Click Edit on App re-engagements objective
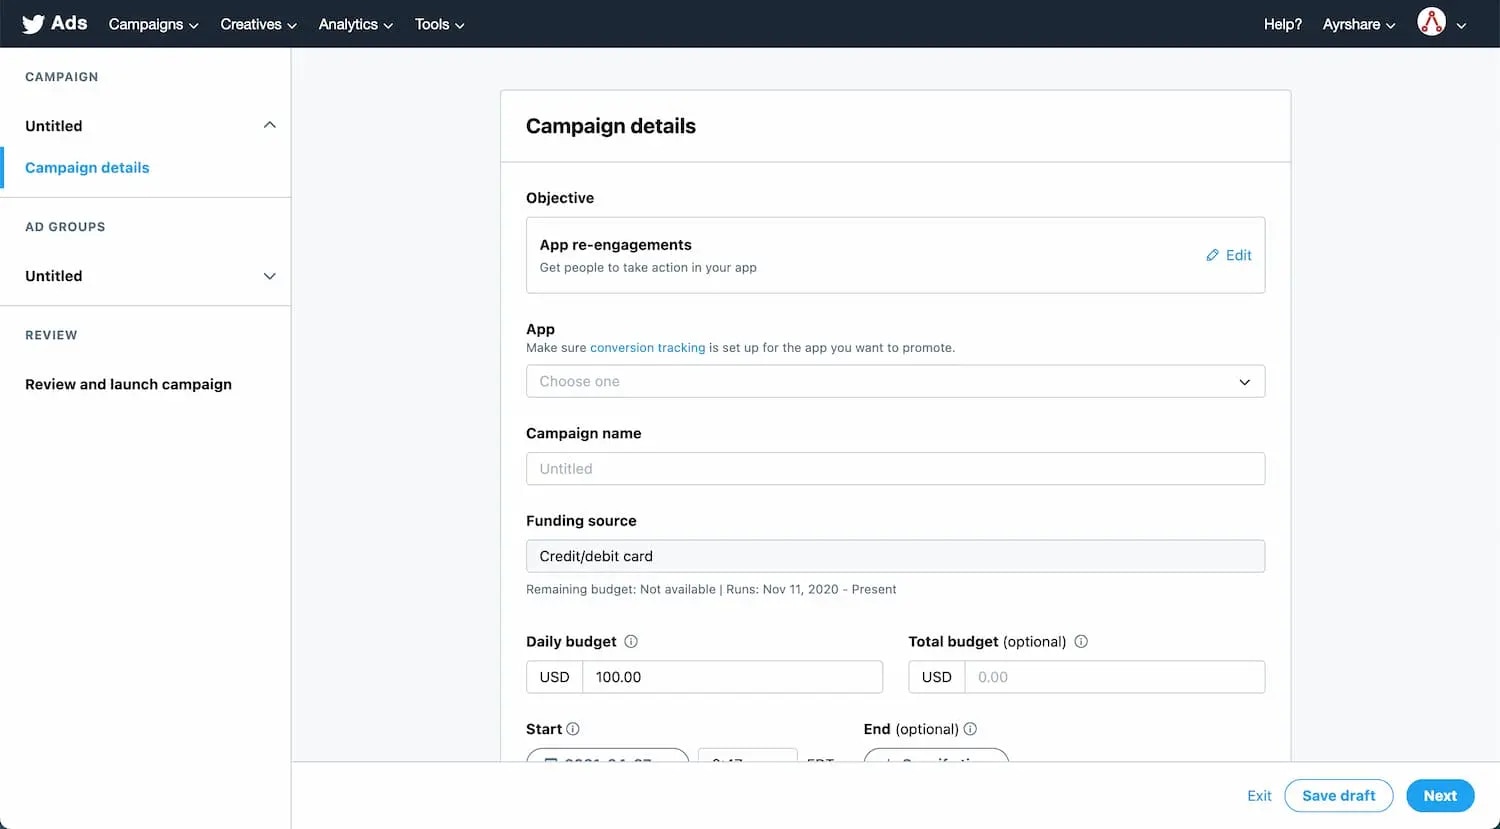1500x829 pixels. coord(1228,255)
